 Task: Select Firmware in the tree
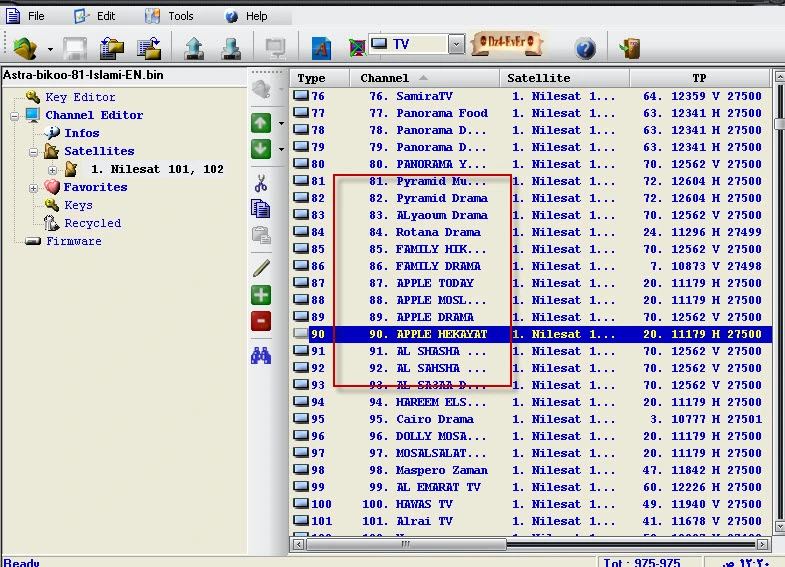[x=74, y=241]
